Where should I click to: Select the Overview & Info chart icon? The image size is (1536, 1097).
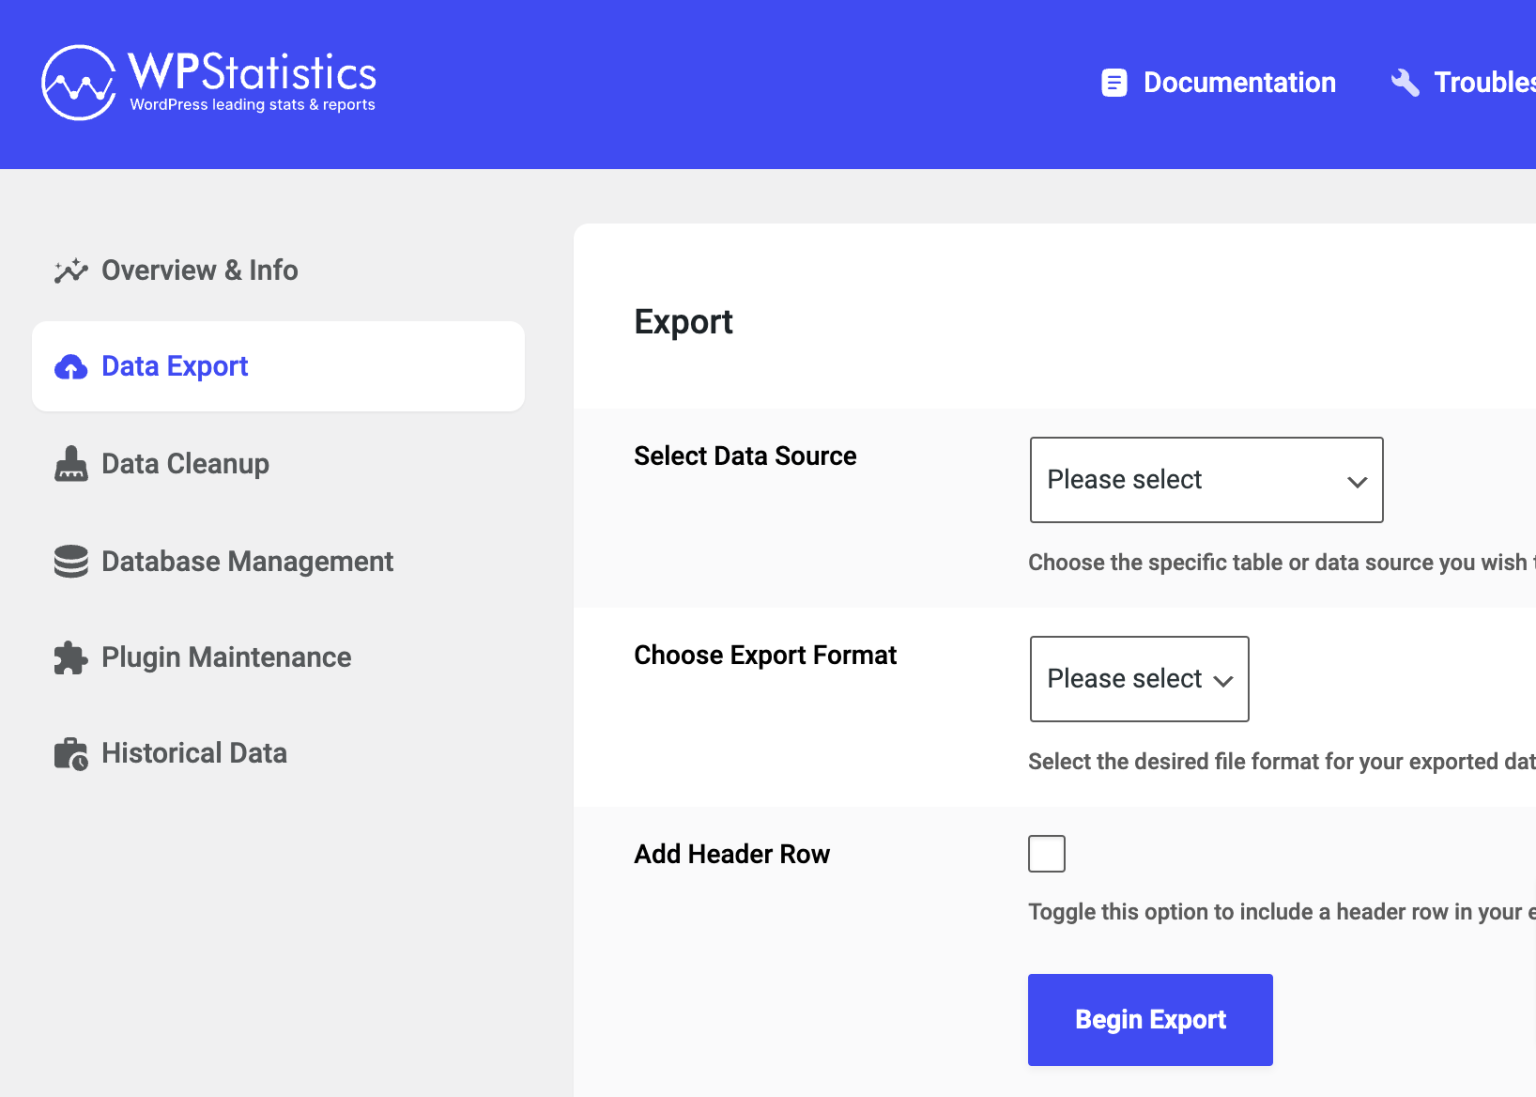click(x=69, y=270)
